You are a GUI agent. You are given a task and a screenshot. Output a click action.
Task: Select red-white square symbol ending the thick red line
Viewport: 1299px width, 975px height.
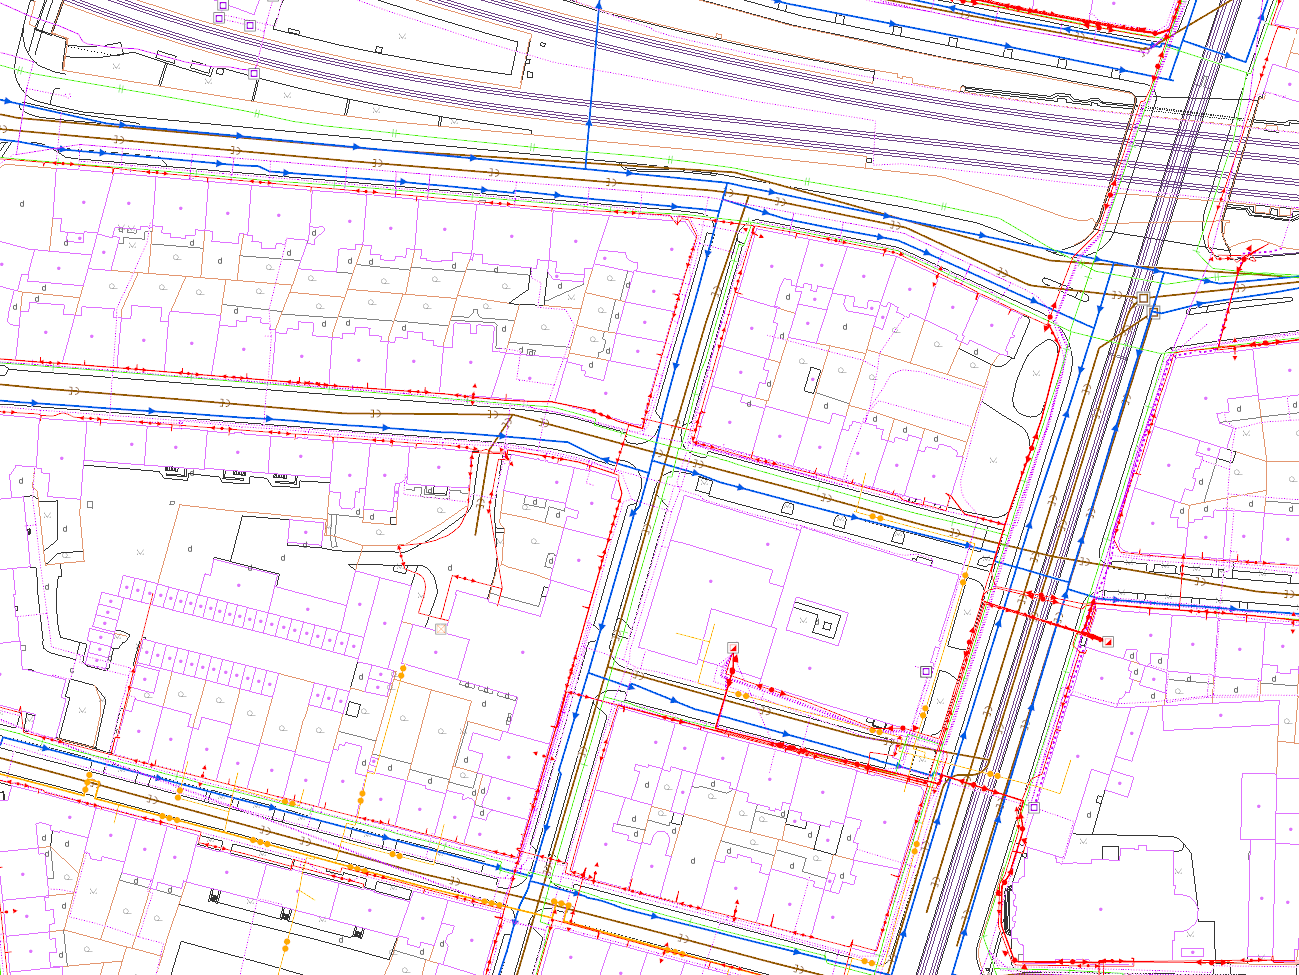[x=1108, y=641]
